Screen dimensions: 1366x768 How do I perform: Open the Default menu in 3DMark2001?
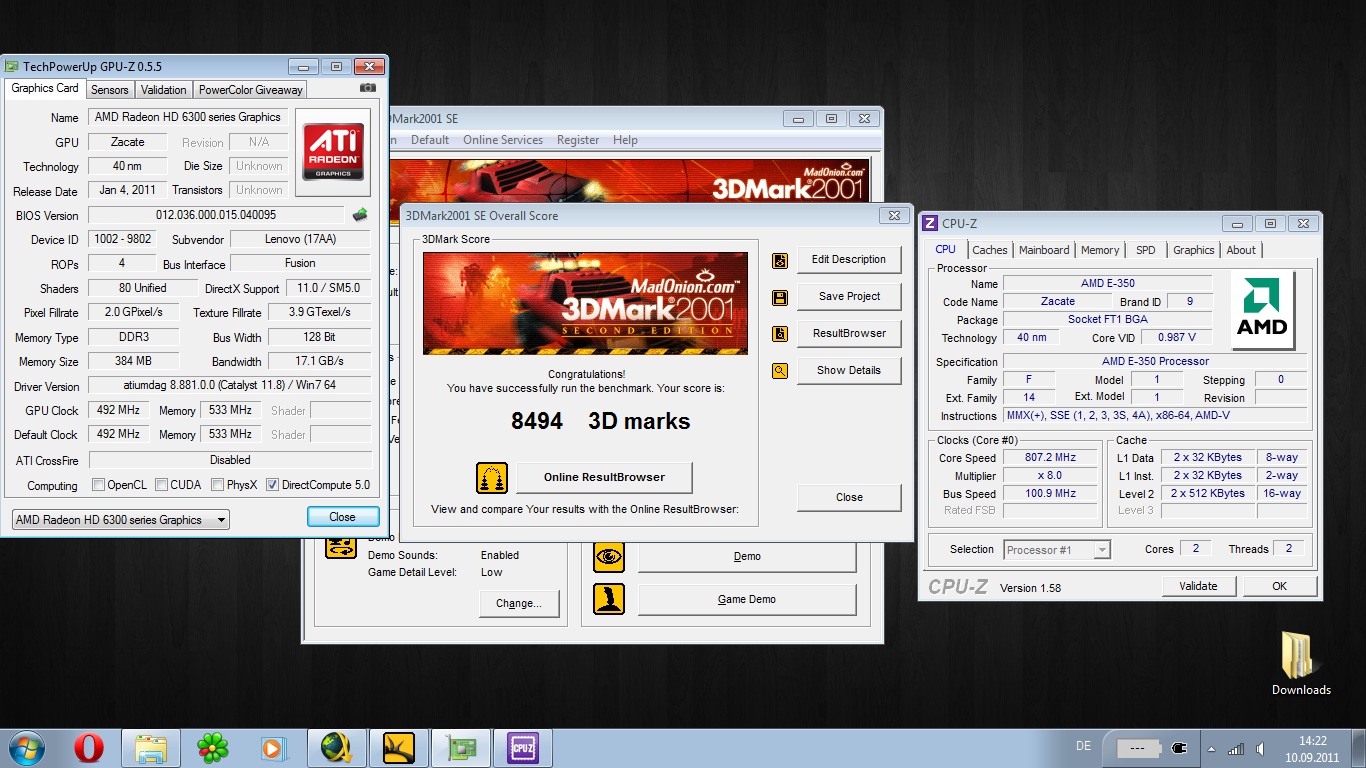430,140
